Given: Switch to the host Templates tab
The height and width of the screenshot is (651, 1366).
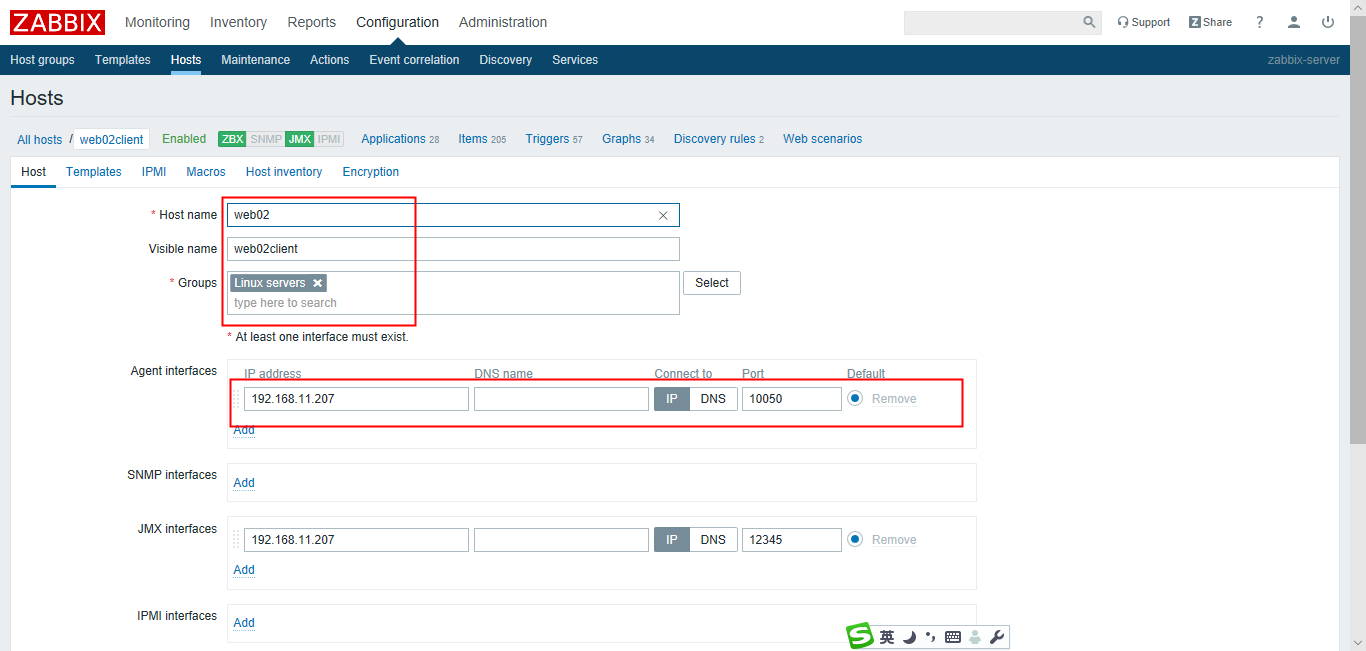Looking at the screenshot, I should tap(94, 172).
